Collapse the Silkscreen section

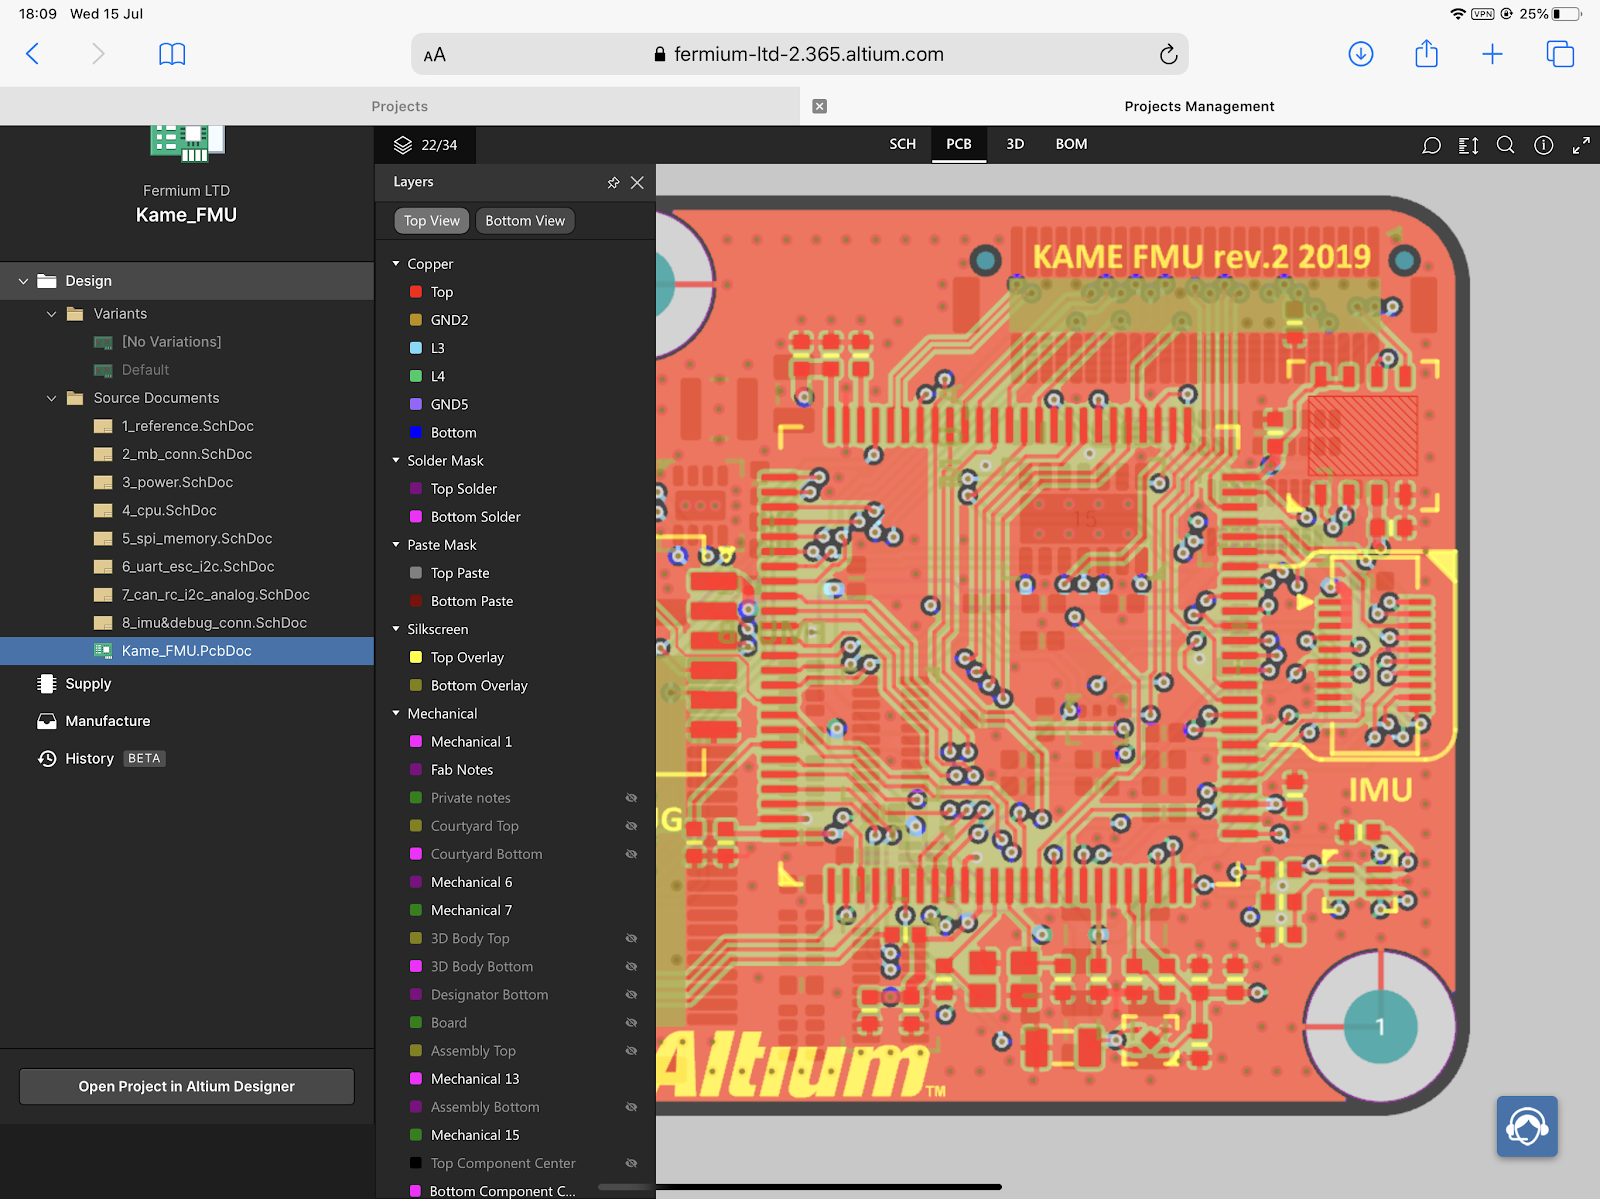(395, 629)
